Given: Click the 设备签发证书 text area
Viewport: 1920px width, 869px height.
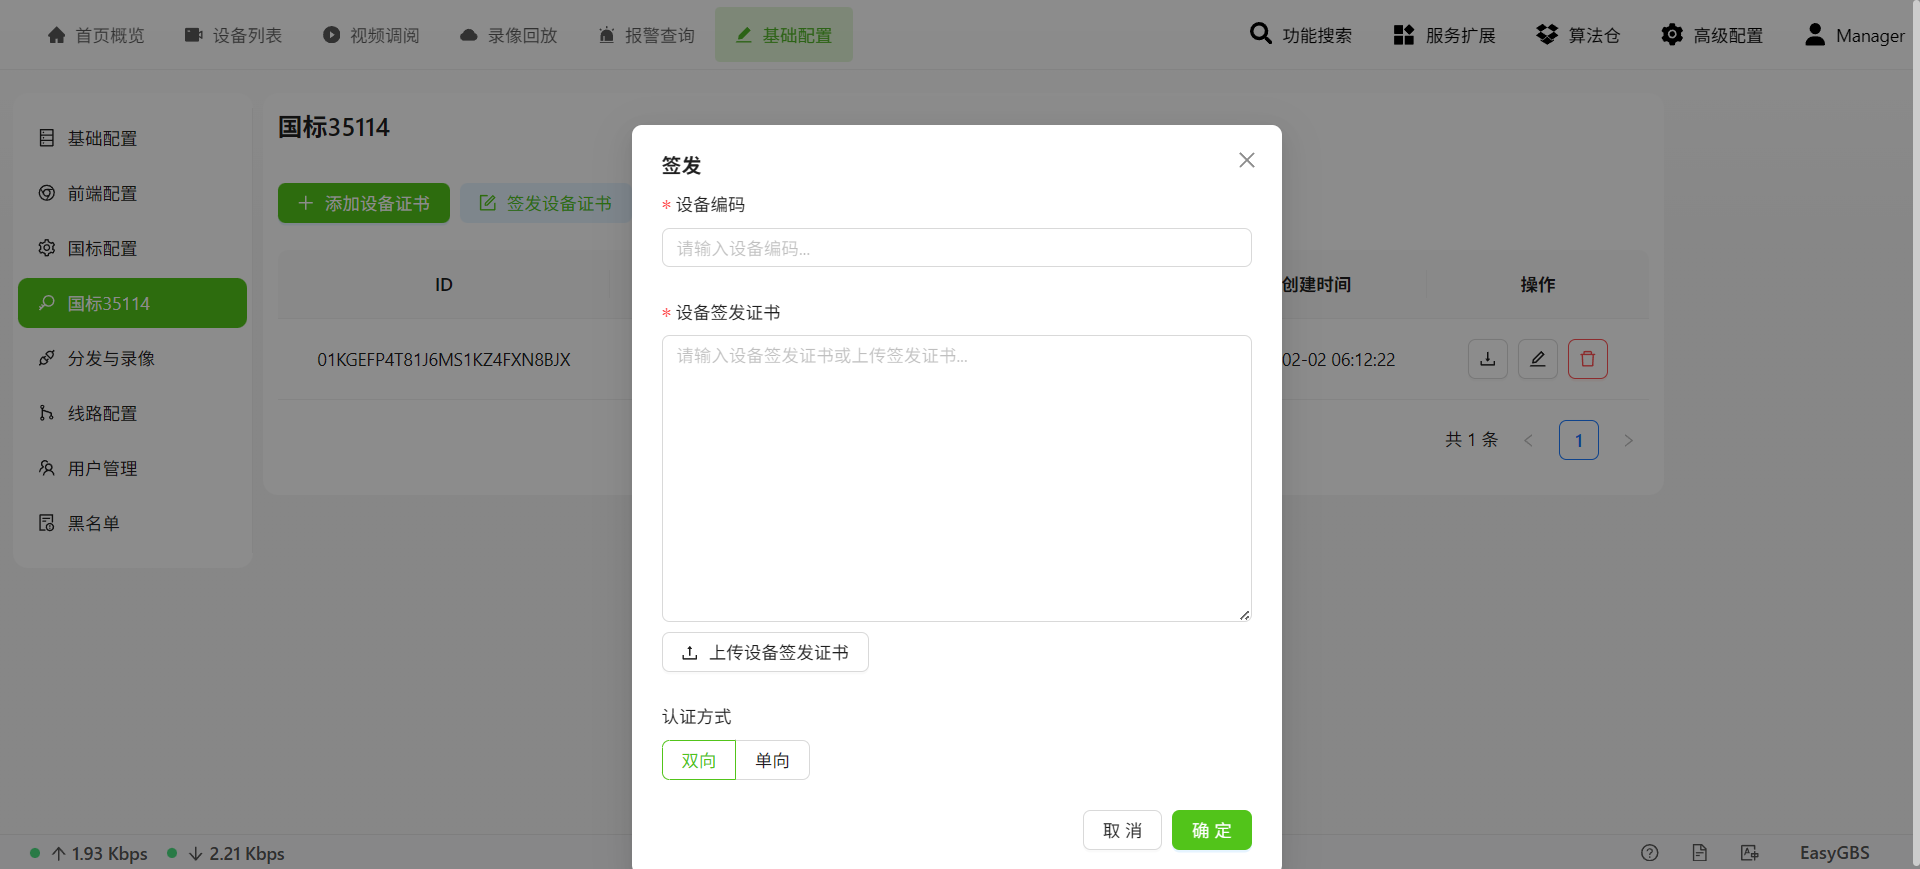Looking at the screenshot, I should 956,478.
